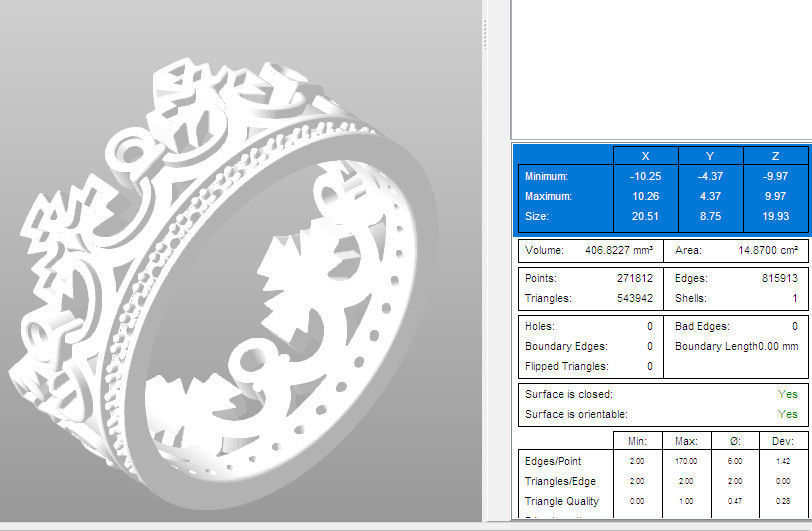Select area value 14.8700 cm²
This screenshot has width=812, height=531.
(768, 250)
